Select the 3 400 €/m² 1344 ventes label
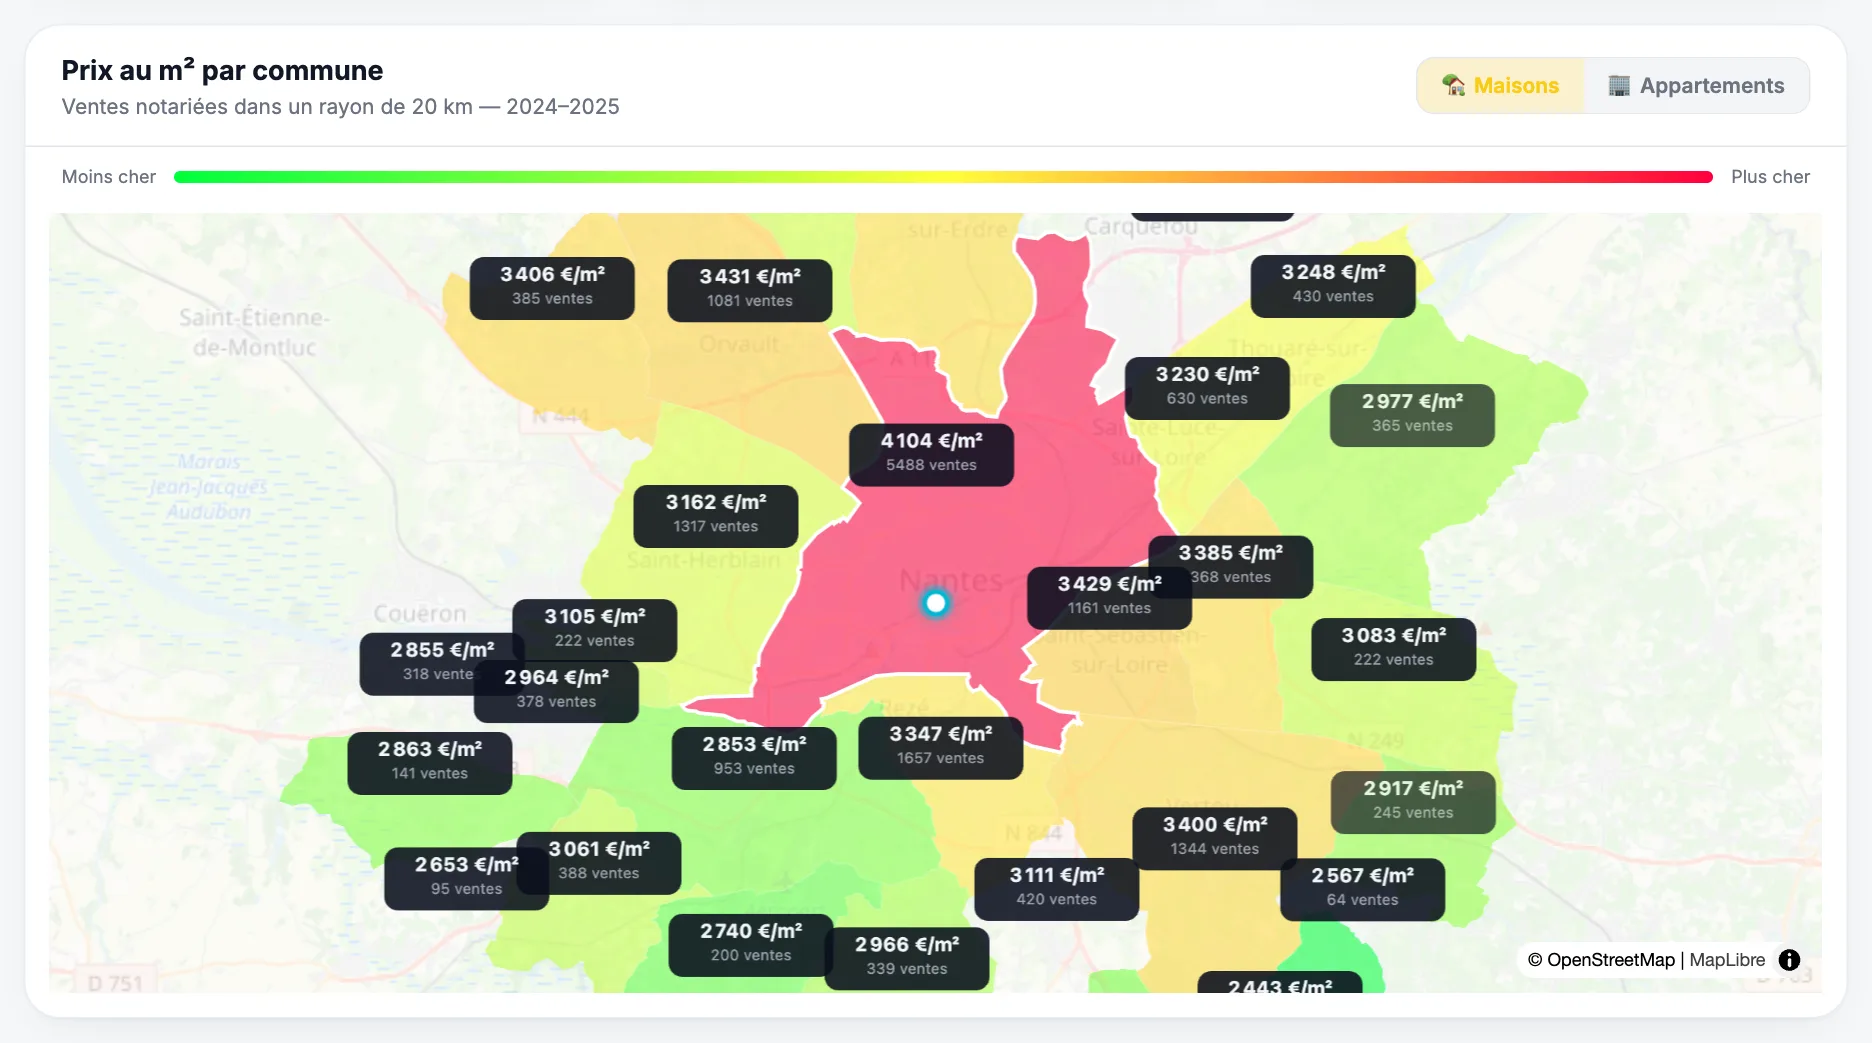 [1214, 838]
